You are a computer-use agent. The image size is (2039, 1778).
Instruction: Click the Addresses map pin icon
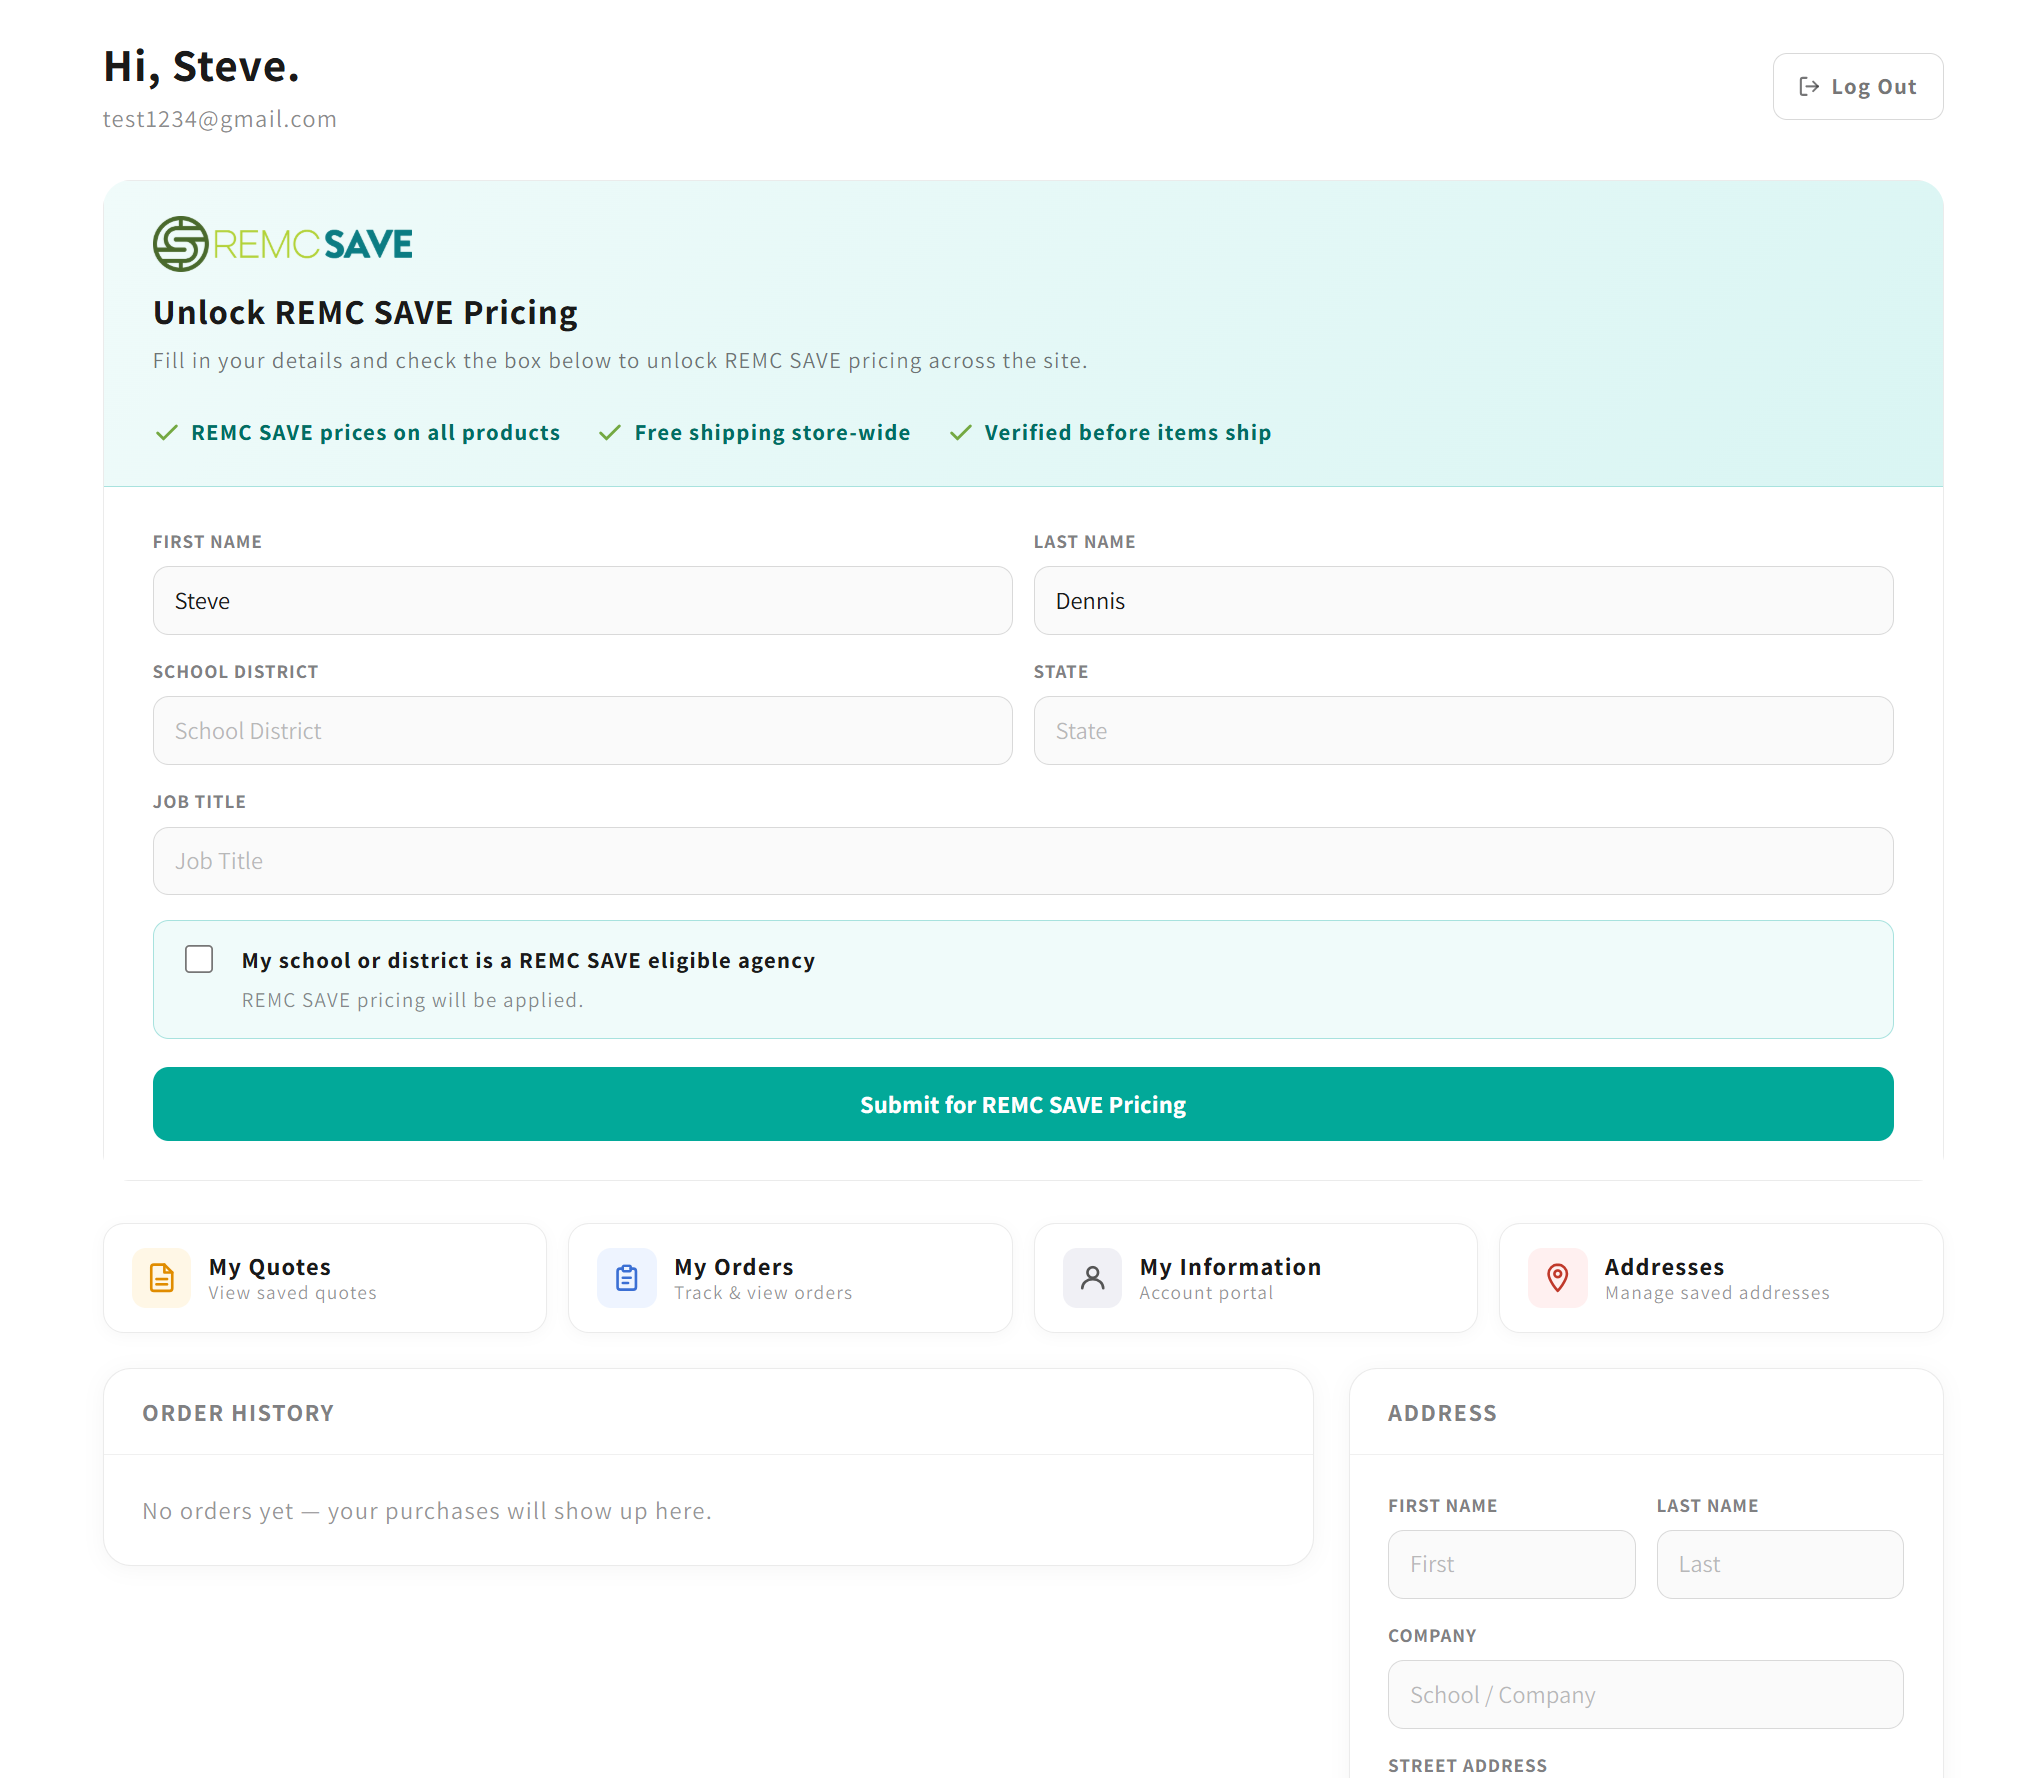tap(1558, 1278)
